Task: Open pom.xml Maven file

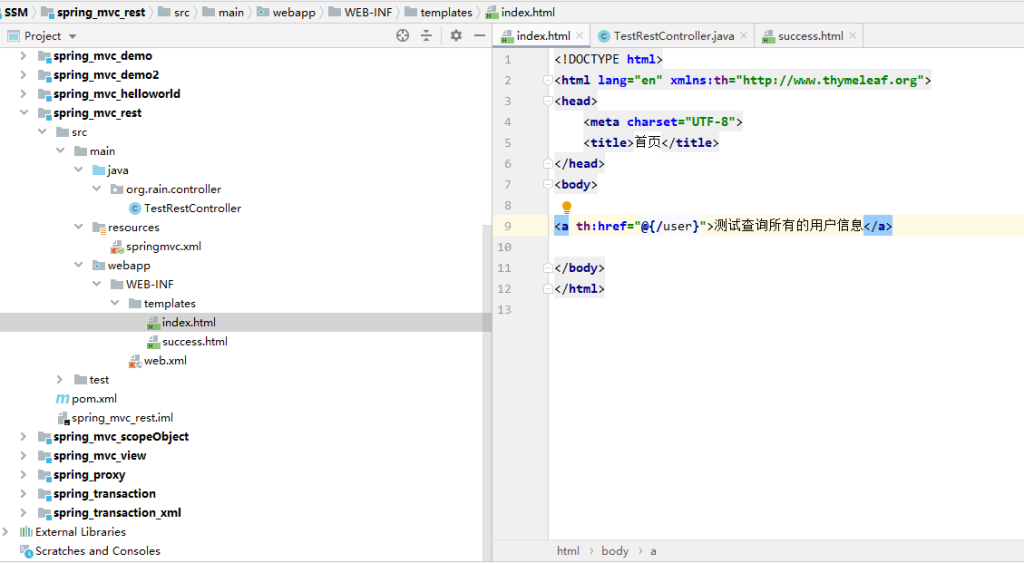Action: point(93,398)
